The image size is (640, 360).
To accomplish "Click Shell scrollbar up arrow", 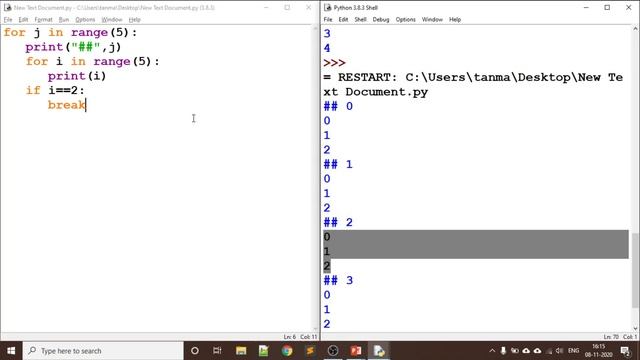I will (635, 29).
